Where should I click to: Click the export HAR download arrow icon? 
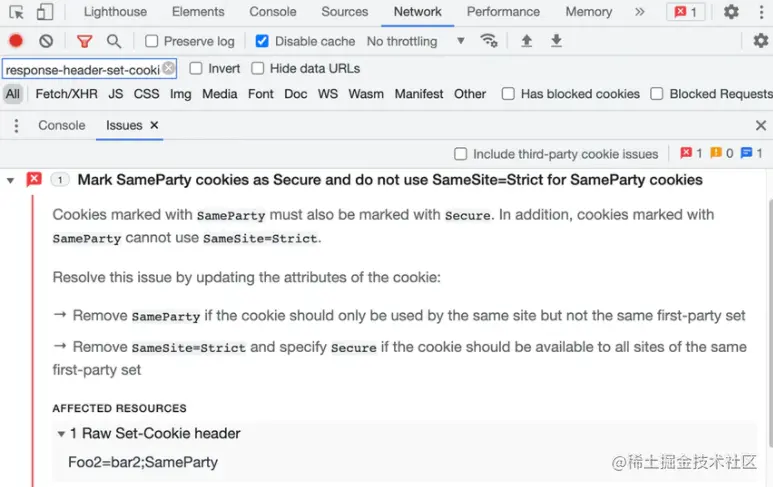pos(556,41)
